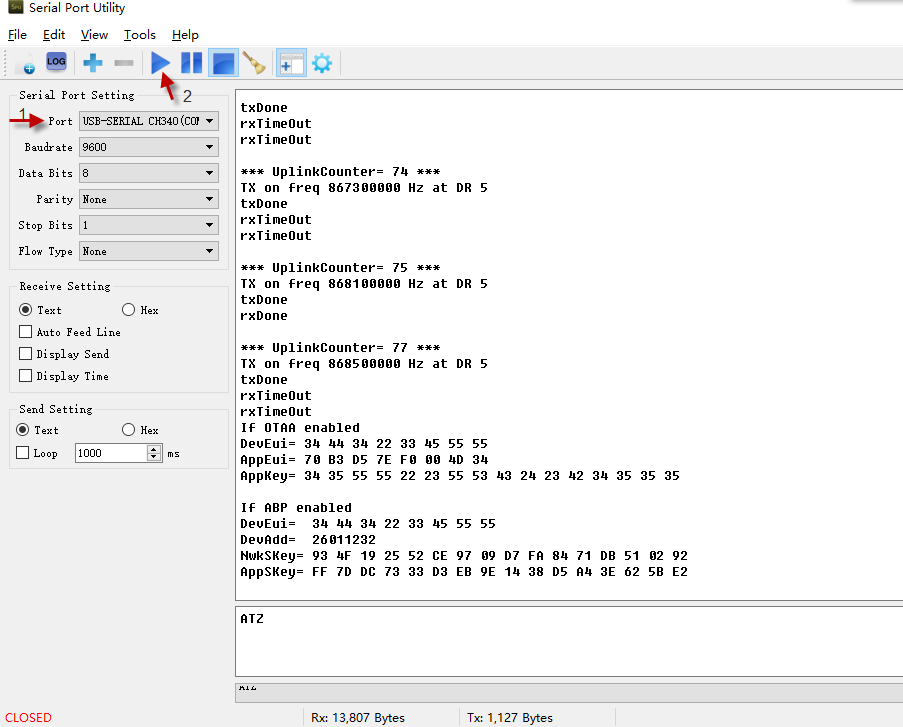Click the add window panel icon
The image size is (903, 727).
(291, 63)
